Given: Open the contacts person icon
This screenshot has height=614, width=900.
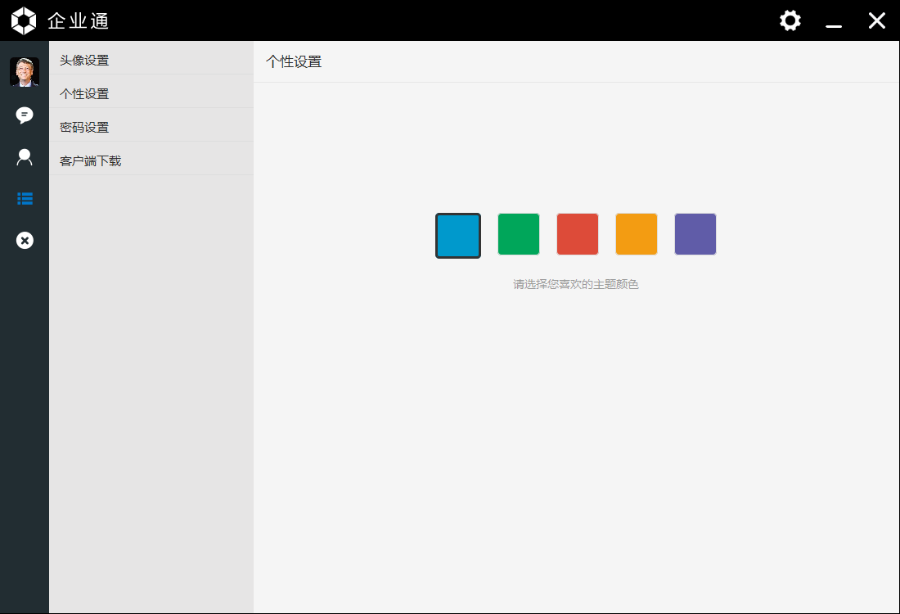Looking at the screenshot, I should point(24,157).
